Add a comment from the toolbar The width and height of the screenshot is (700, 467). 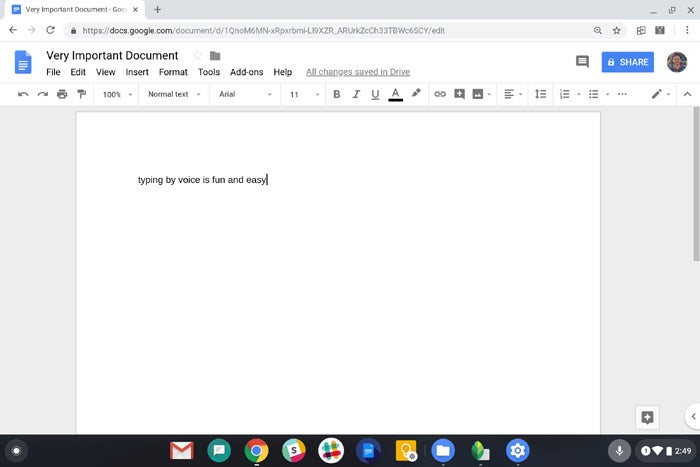pyautogui.click(x=459, y=94)
